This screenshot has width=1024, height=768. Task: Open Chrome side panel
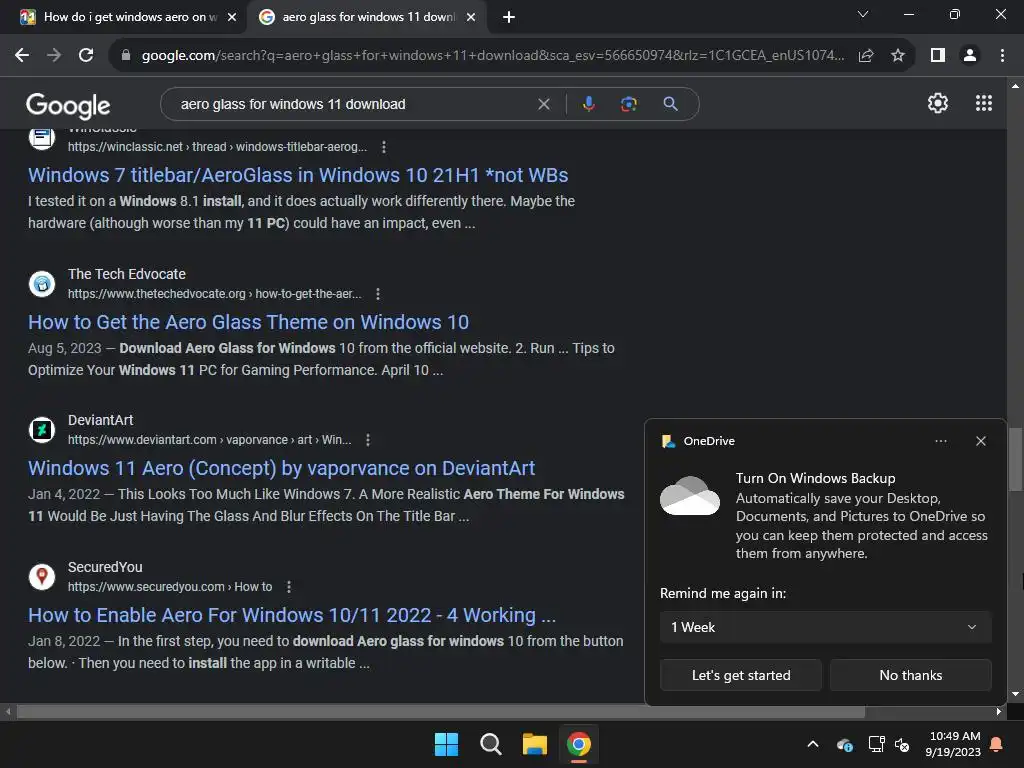(938, 56)
